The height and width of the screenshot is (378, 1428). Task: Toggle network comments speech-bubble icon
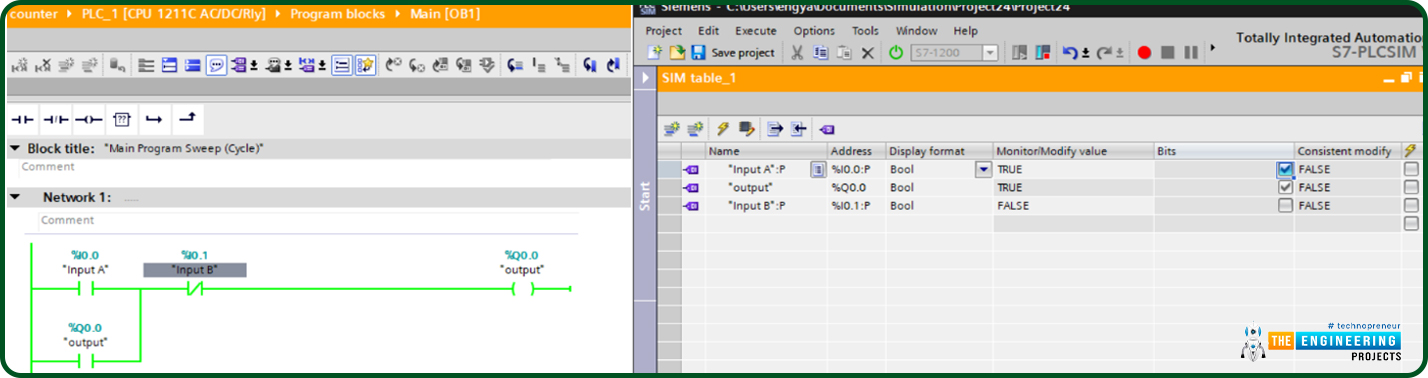(x=216, y=66)
